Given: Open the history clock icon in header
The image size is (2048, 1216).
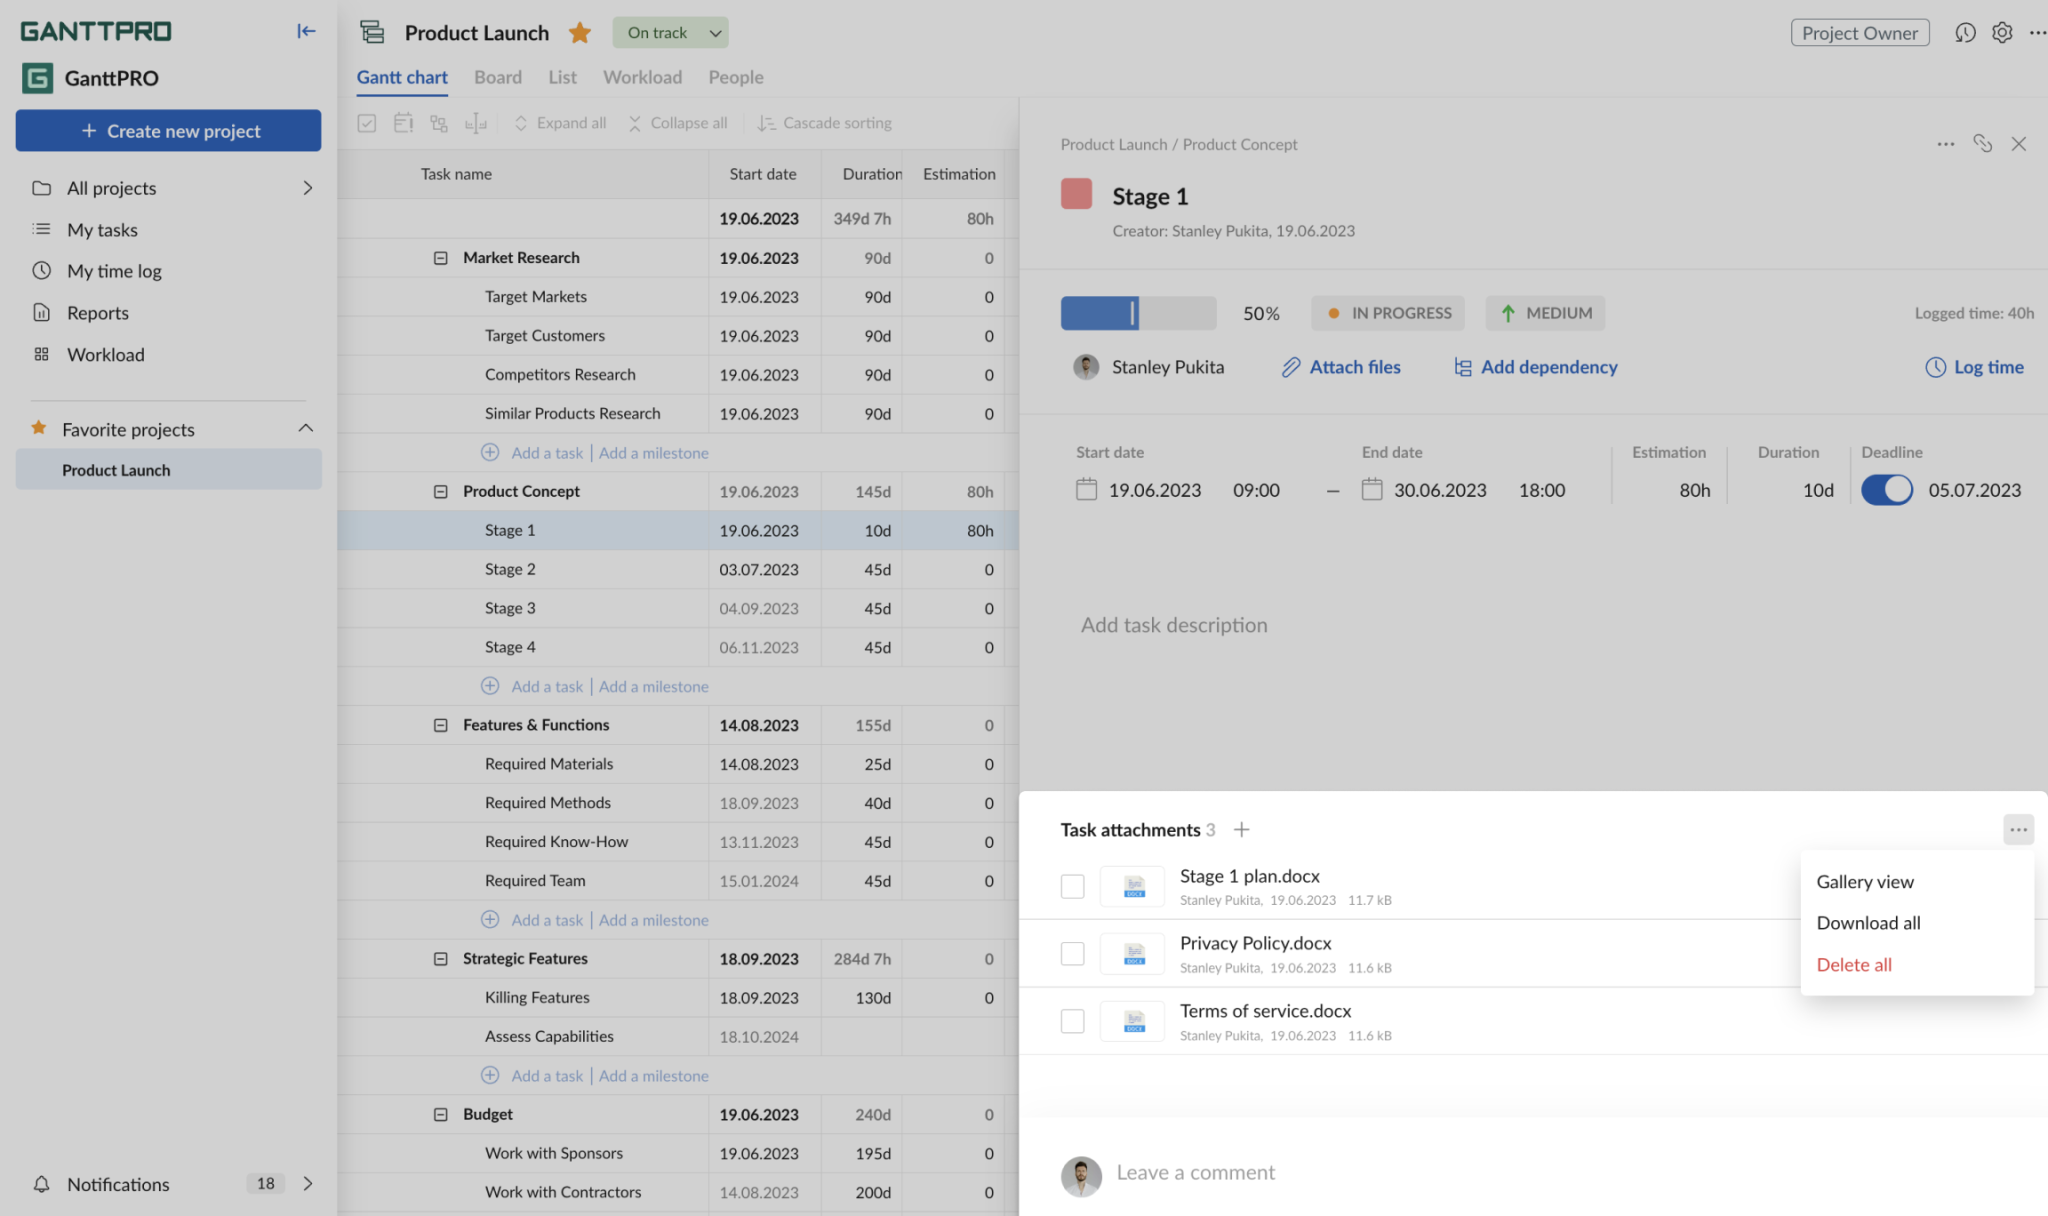Looking at the screenshot, I should [x=1965, y=33].
